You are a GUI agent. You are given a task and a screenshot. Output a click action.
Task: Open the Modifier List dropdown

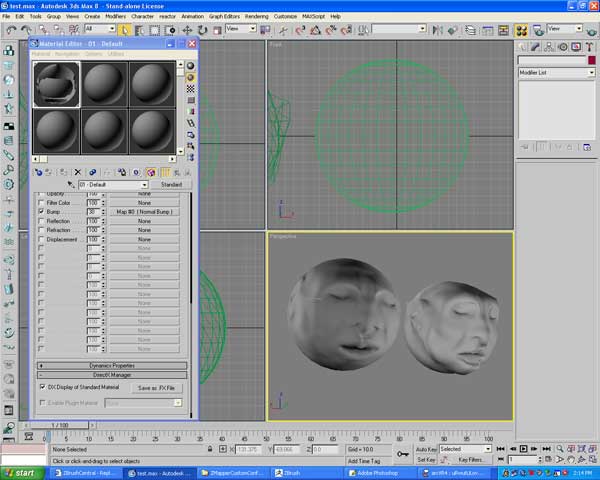pyautogui.click(x=557, y=72)
